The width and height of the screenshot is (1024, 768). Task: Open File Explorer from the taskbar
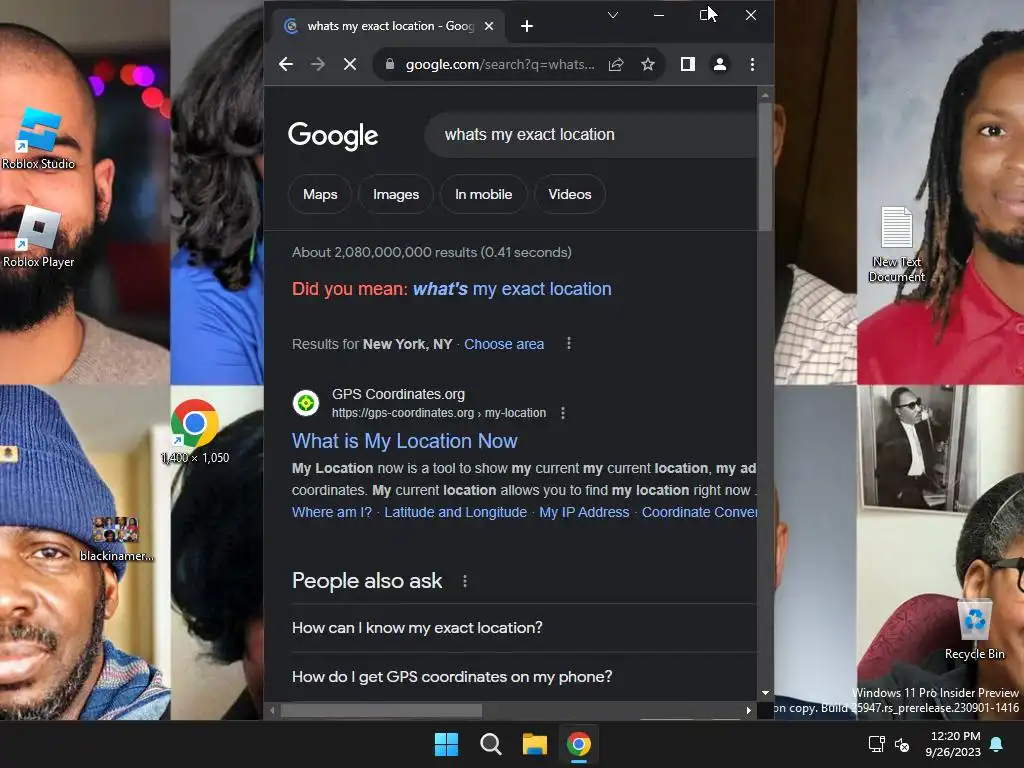tap(534, 744)
